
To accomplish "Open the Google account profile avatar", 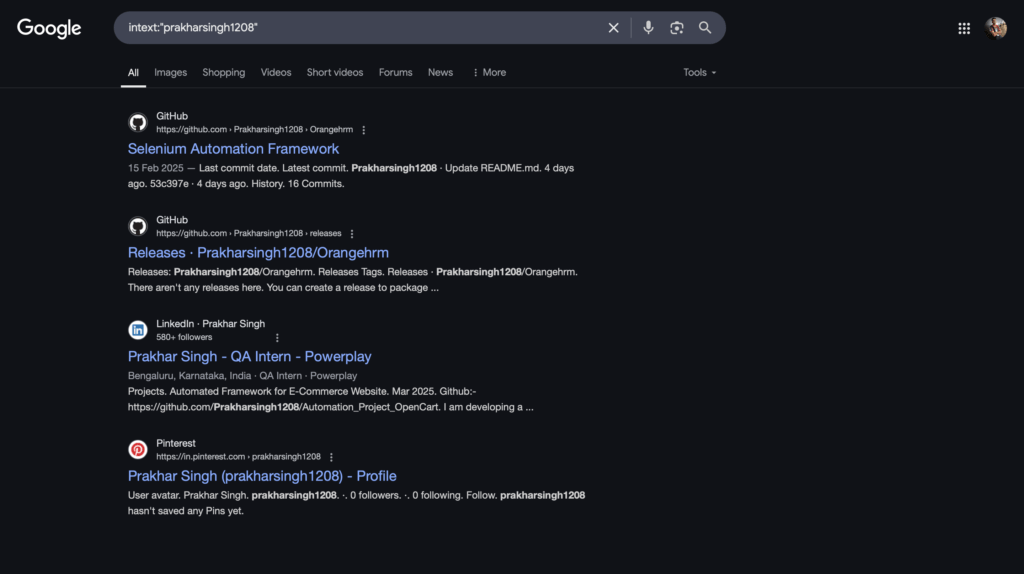I will 996,28.
